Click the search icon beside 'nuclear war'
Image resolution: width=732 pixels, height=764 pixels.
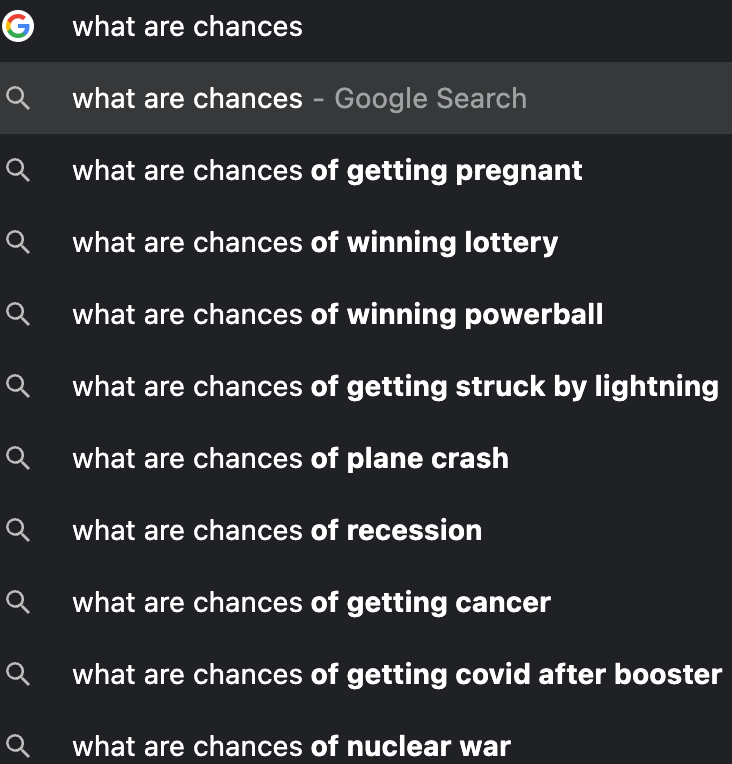point(18,746)
